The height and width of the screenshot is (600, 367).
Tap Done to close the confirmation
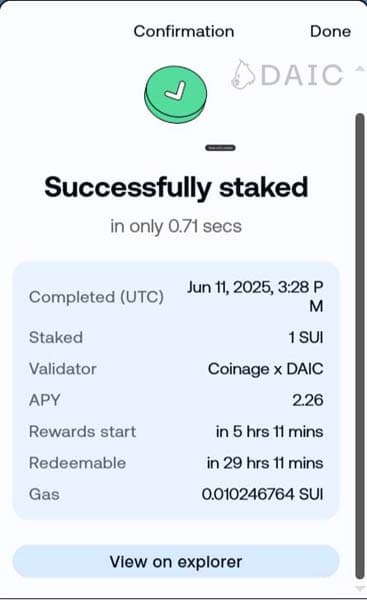(330, 31)
